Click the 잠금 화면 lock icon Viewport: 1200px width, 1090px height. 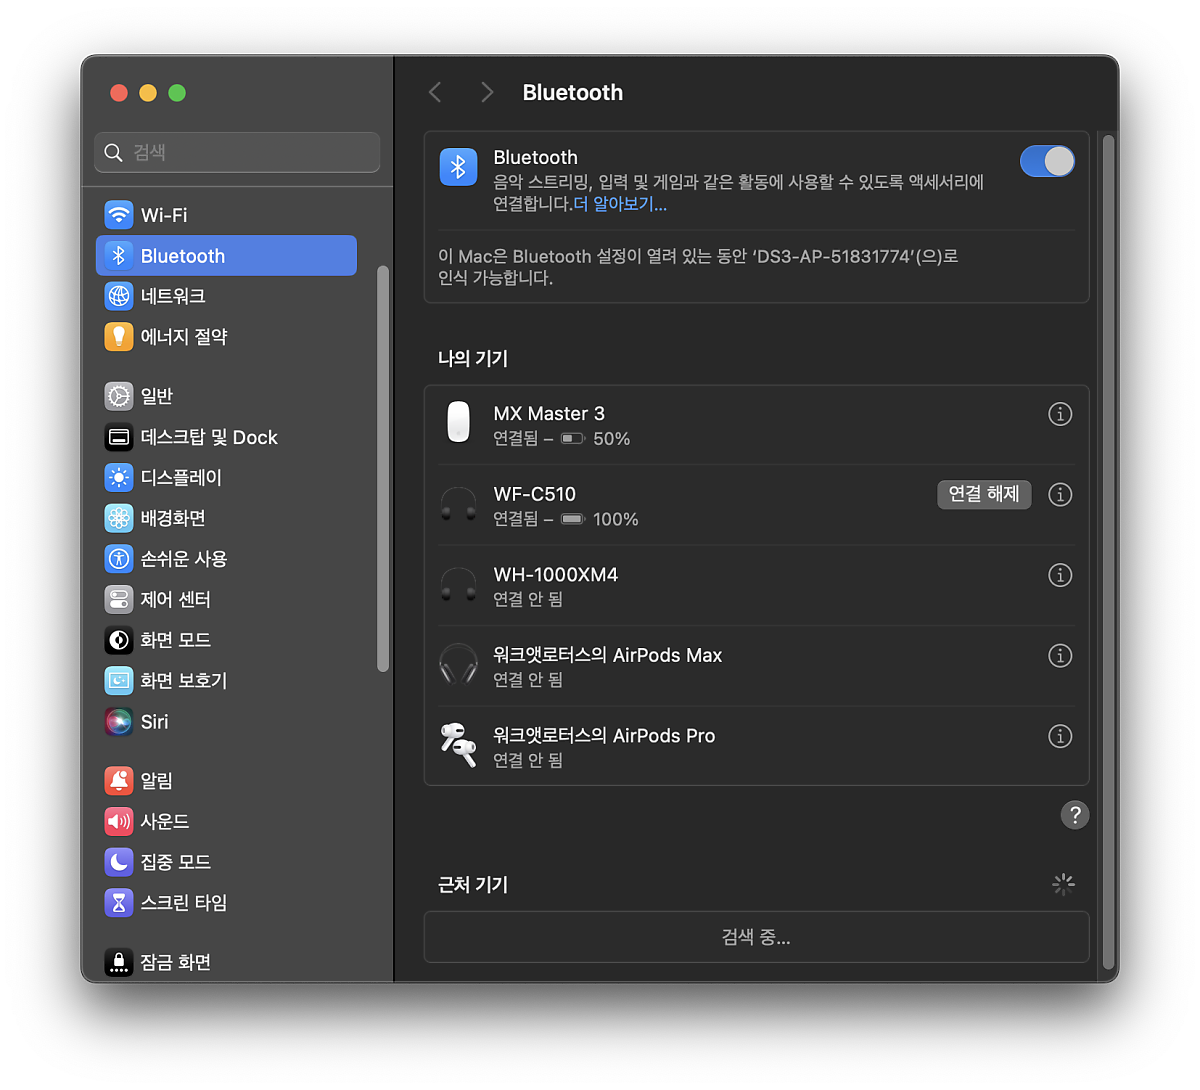[119, 962]
